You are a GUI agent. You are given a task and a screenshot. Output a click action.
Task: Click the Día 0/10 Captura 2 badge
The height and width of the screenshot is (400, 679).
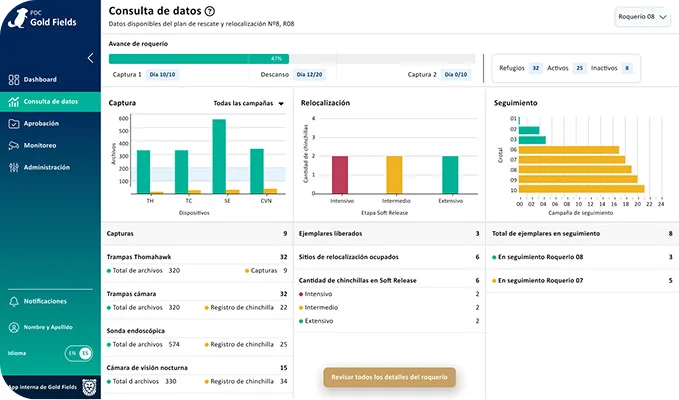tap(456, 74)
